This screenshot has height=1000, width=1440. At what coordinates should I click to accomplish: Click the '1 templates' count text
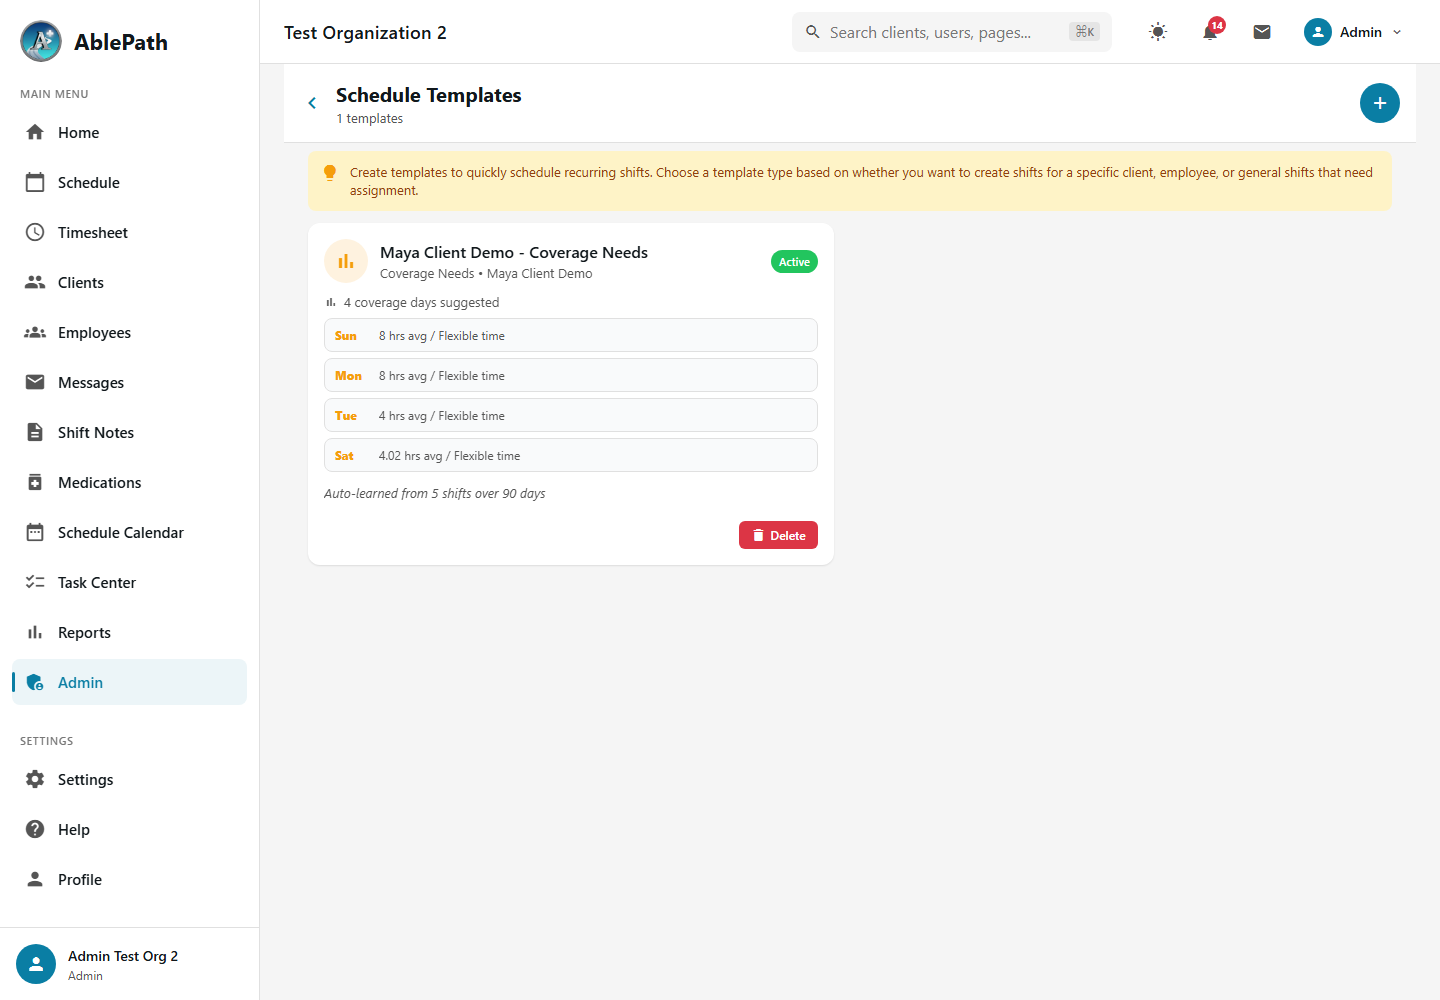click(x=370, y=118)
